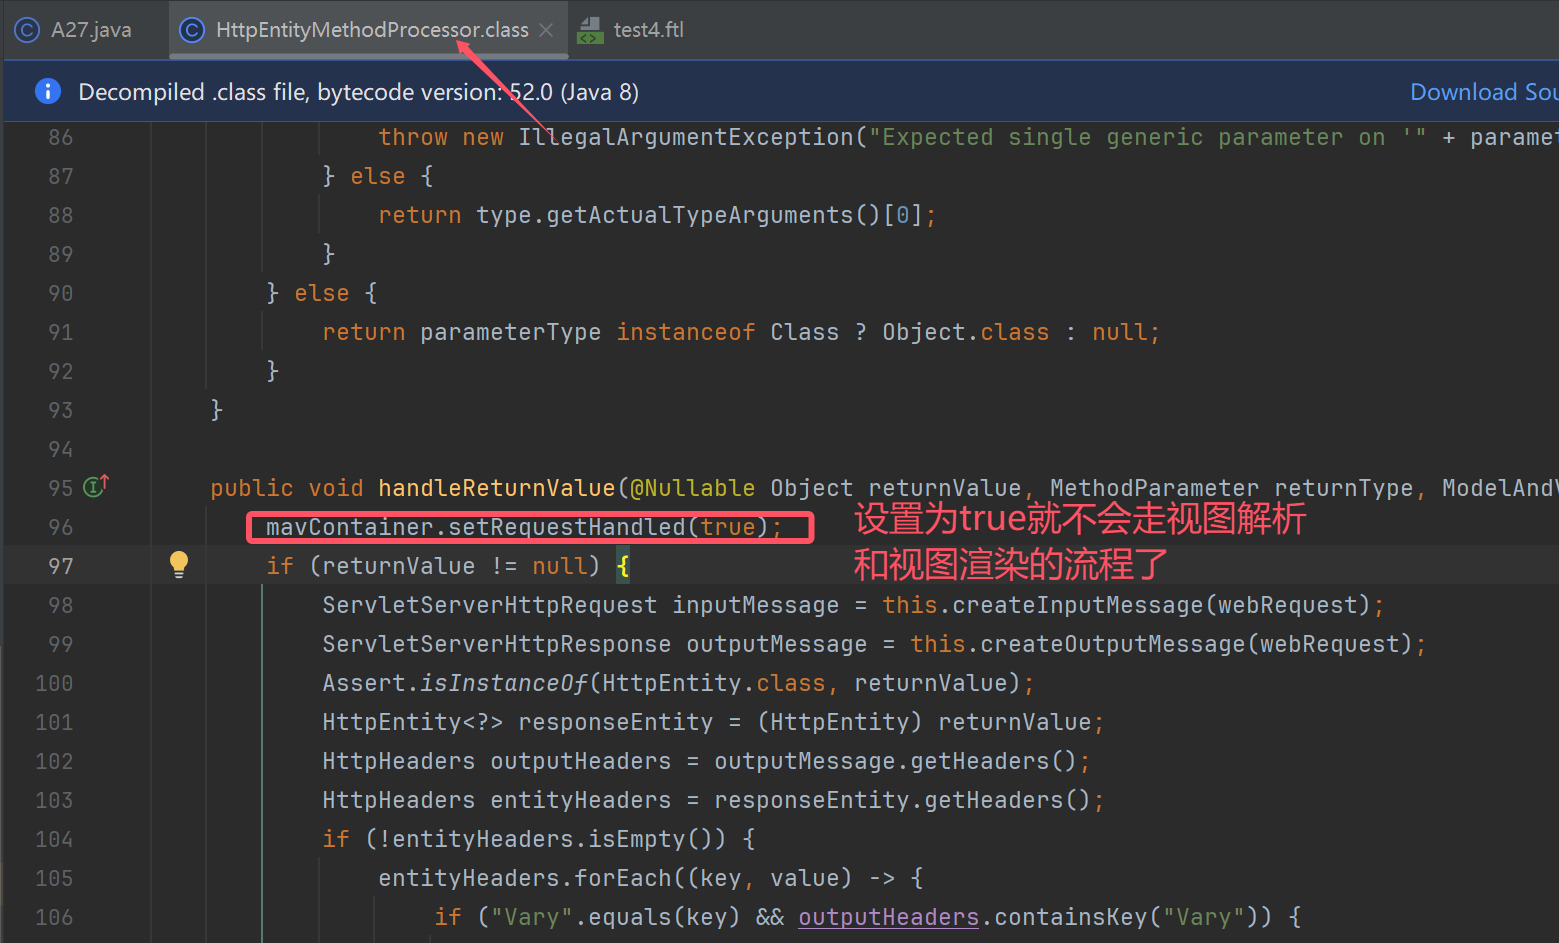The width and height of the screenshot is (1559, 943).
Task: Click the info icon in decompiled banner
Action: [x=47, y=92]
